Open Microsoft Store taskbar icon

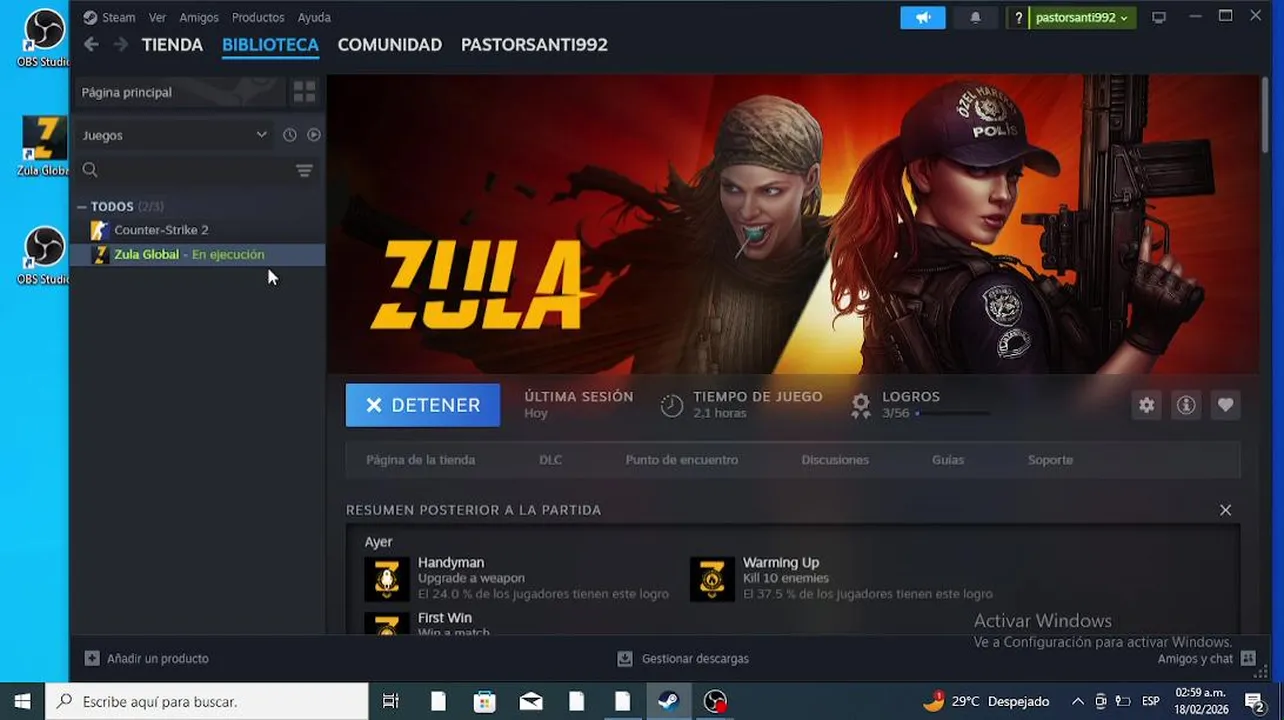coord(484,701)
